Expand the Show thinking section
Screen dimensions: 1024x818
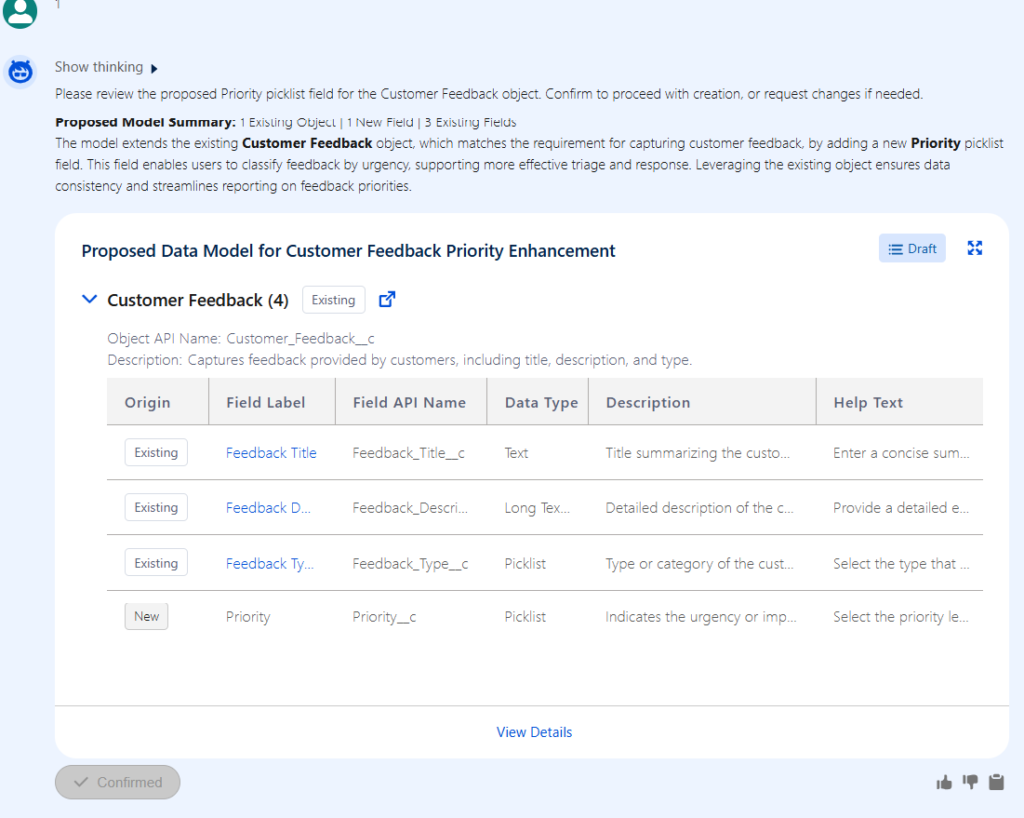(106, 67)
